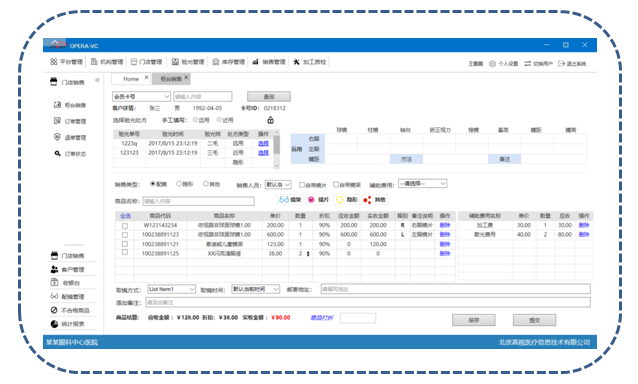The width and height of the screenshot is (638, 384).
Task: Select the 隐形 sales type radio
Action: [x=179, y=184]
